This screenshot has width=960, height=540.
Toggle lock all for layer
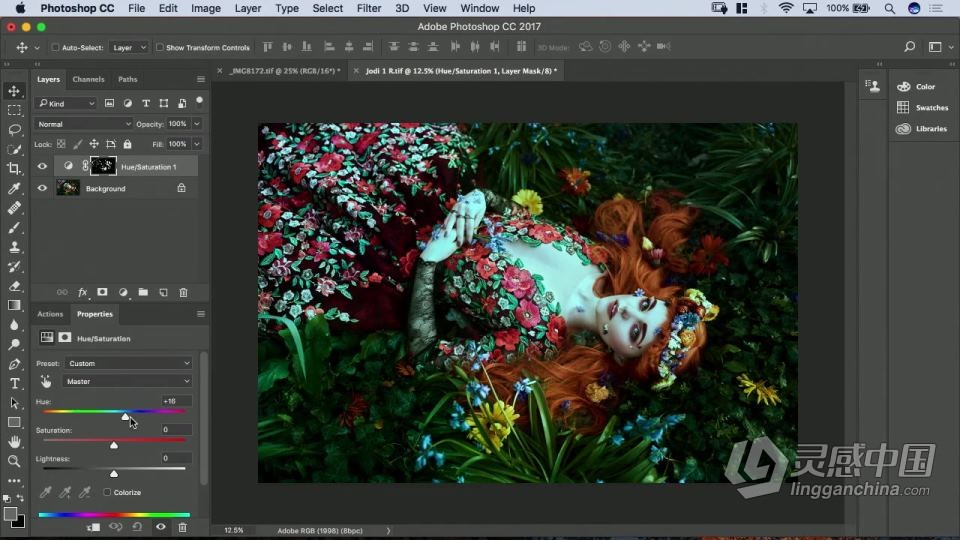127,144
